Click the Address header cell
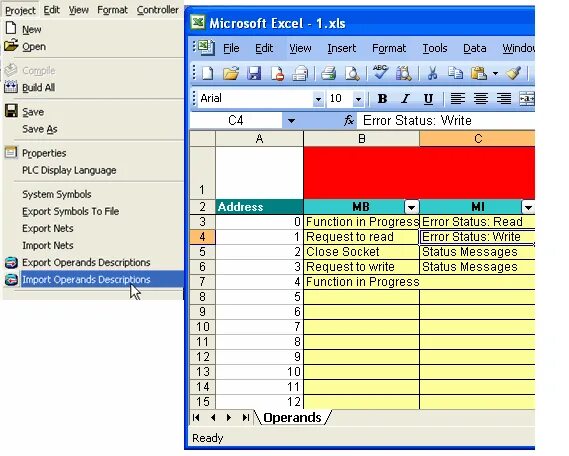Screen dimensions: 569x456 pyautogui.click(x=259, y=207)
